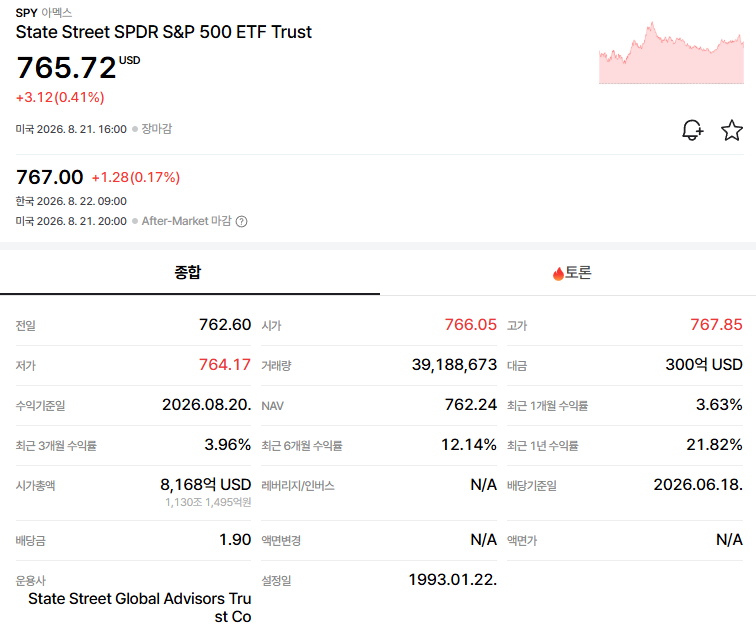Select the 종합 tab
Screen dimensions: 756x635
[x=189, y=272]
